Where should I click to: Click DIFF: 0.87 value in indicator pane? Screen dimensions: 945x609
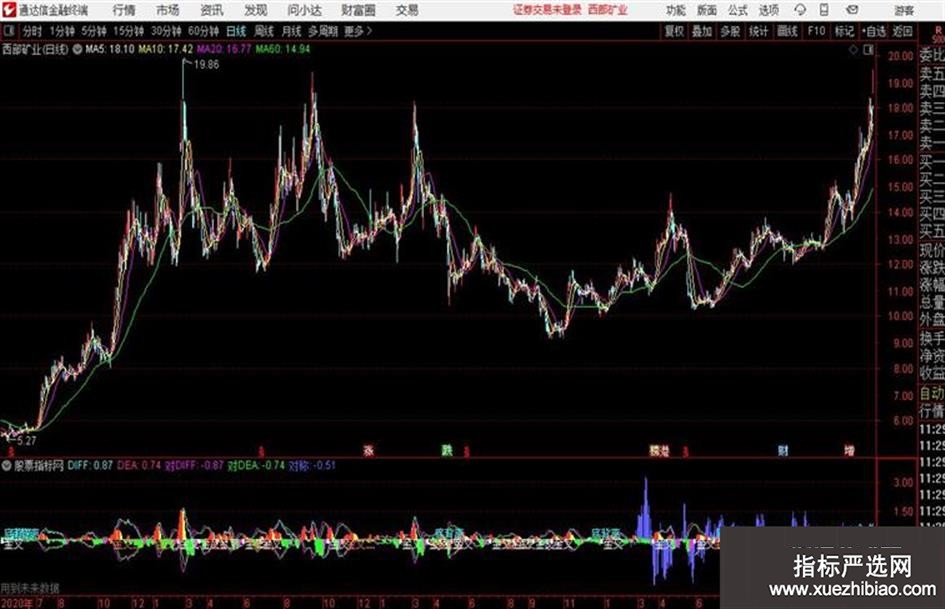click(90, 465)
